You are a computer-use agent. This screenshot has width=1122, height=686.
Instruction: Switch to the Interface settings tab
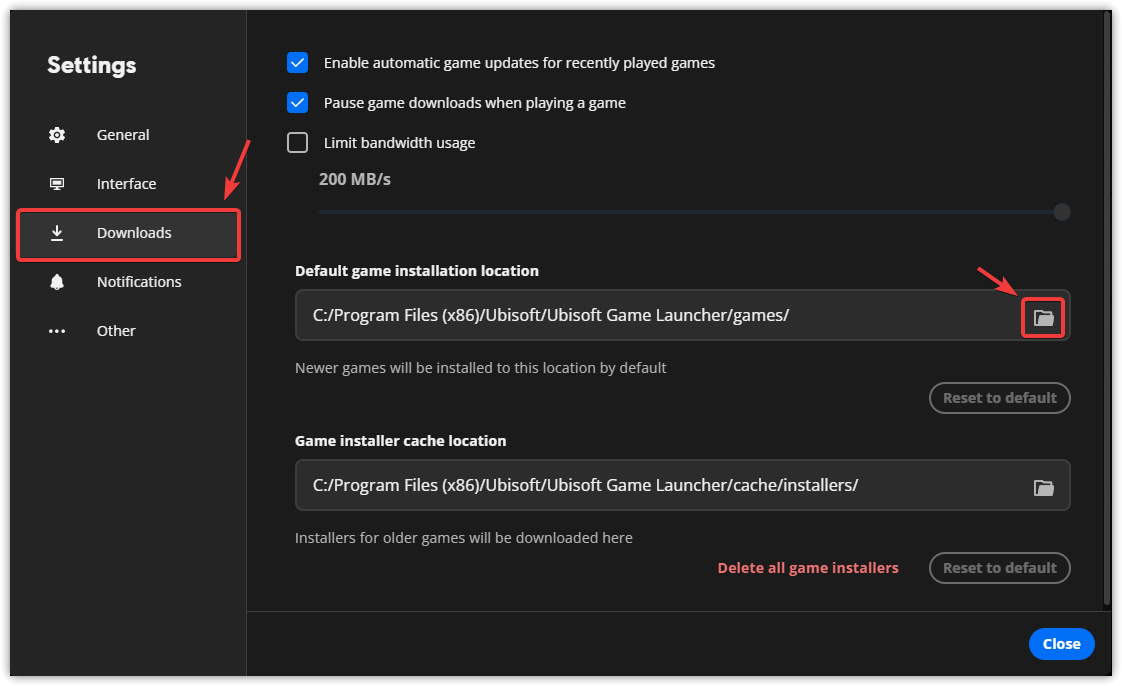(x=126, y=184)
